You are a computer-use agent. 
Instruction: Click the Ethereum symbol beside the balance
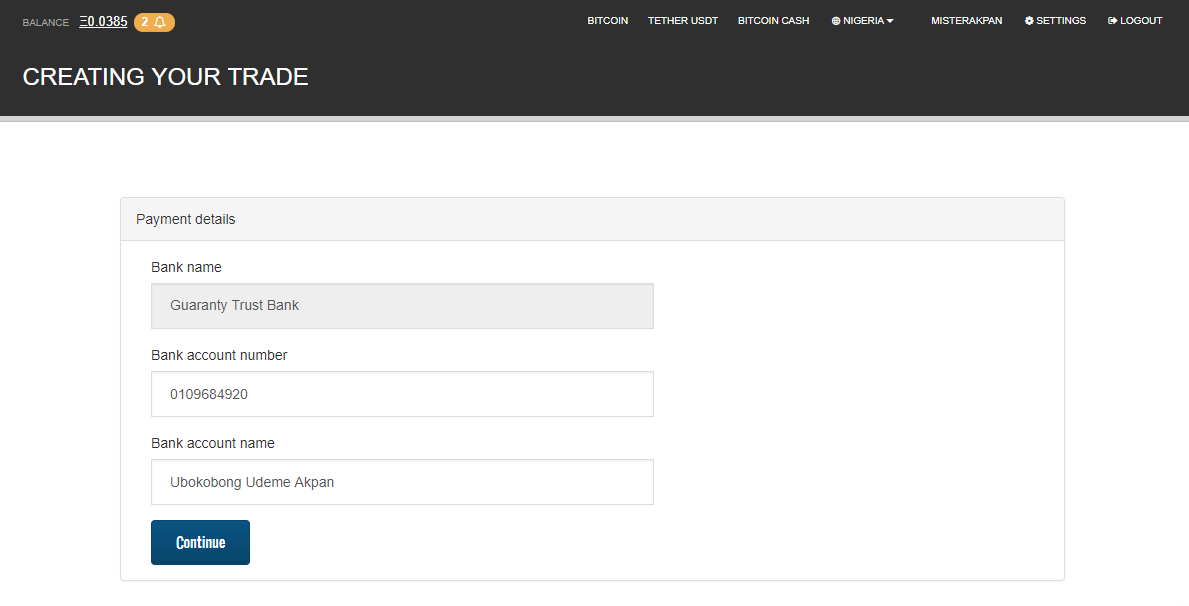[x=81, y=20]
